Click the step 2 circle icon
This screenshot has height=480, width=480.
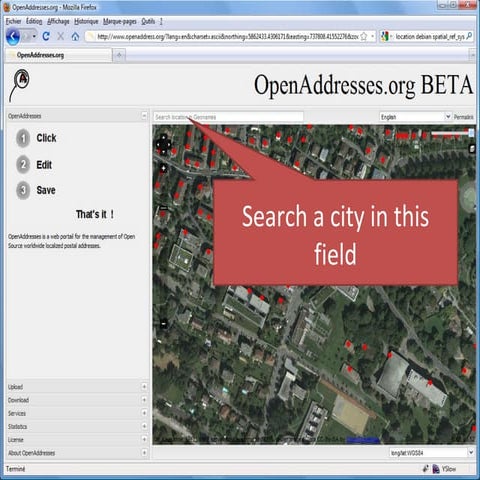click(23, 165)
